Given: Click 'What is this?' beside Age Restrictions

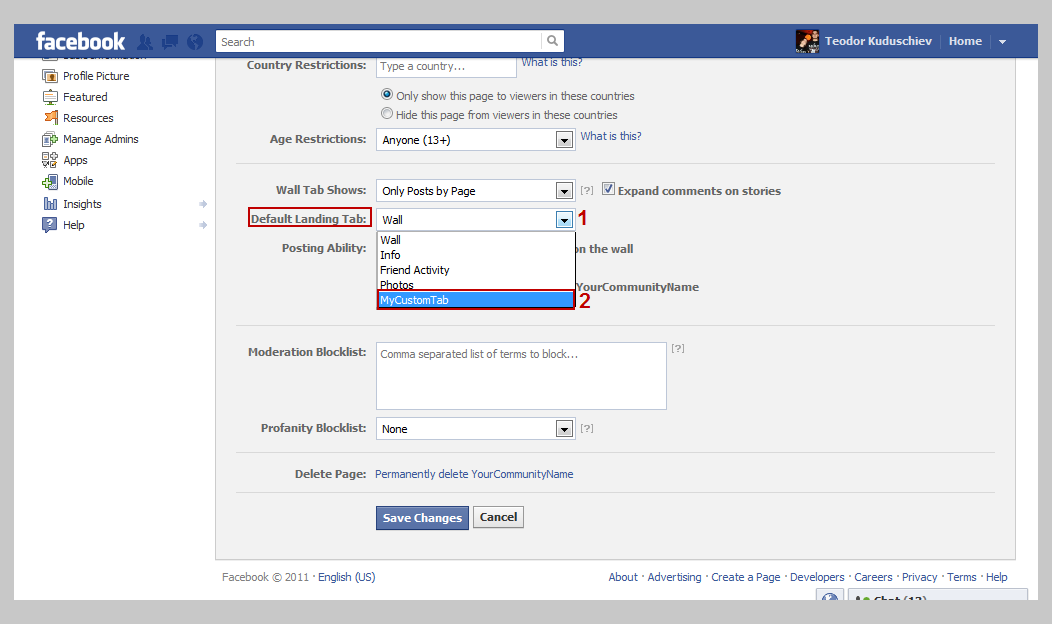Looking at the screenshot, I should tap(611, 136).
